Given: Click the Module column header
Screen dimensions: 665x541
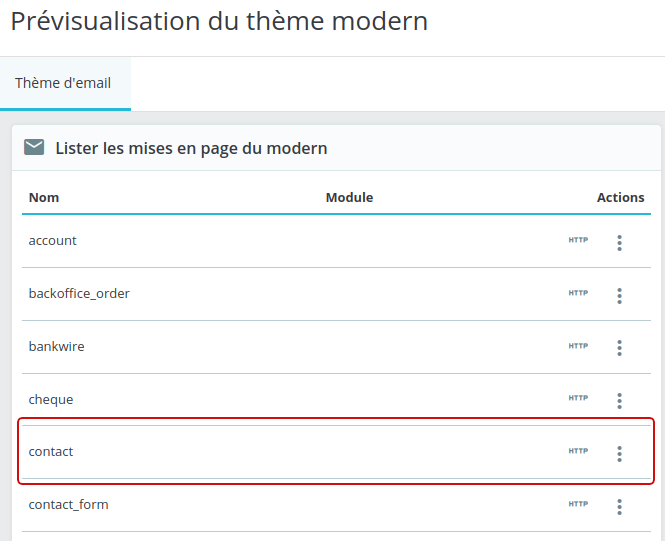Looking at the screenshot, I should point(349,197).
